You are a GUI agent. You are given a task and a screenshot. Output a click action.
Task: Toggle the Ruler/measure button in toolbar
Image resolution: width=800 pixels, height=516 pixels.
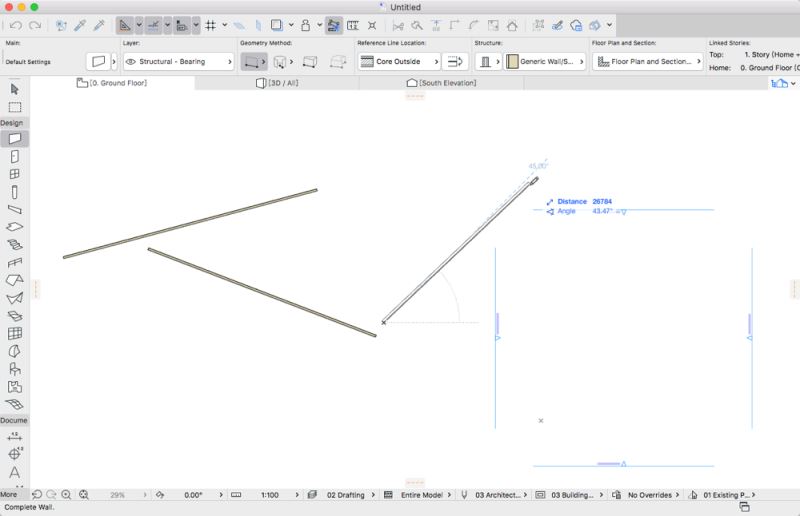(x=182, y=25)
